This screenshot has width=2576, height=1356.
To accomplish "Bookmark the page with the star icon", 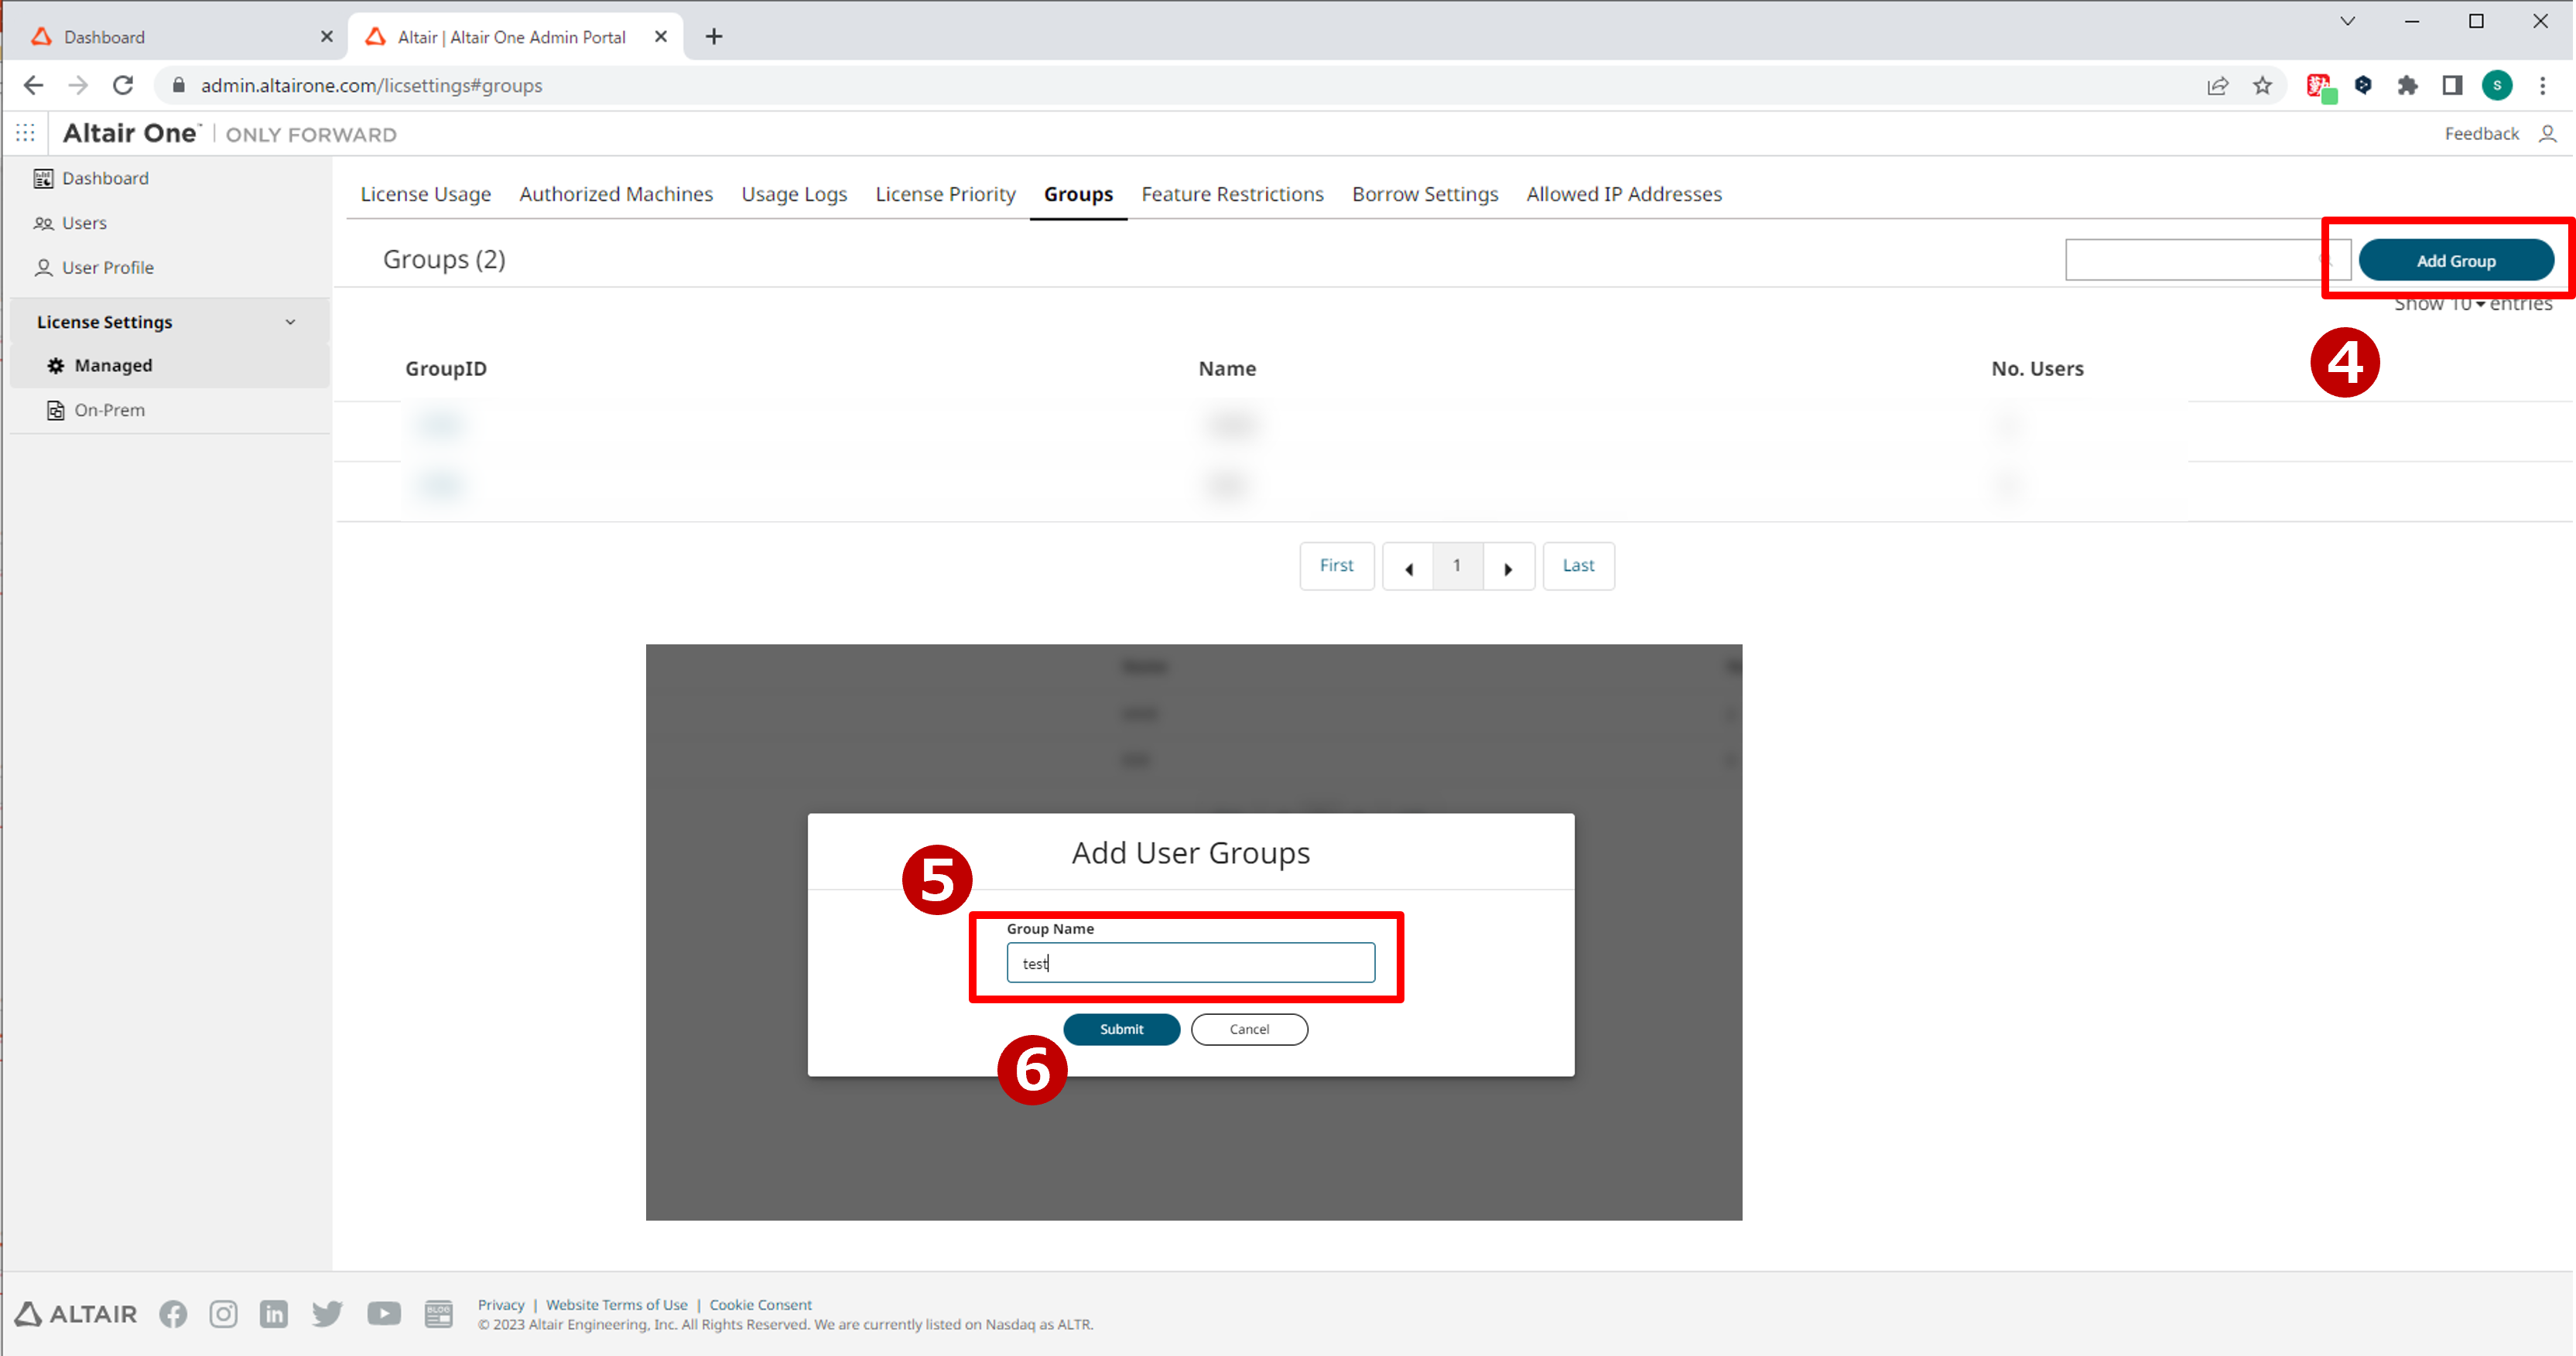I will [x=2262, y=85].
